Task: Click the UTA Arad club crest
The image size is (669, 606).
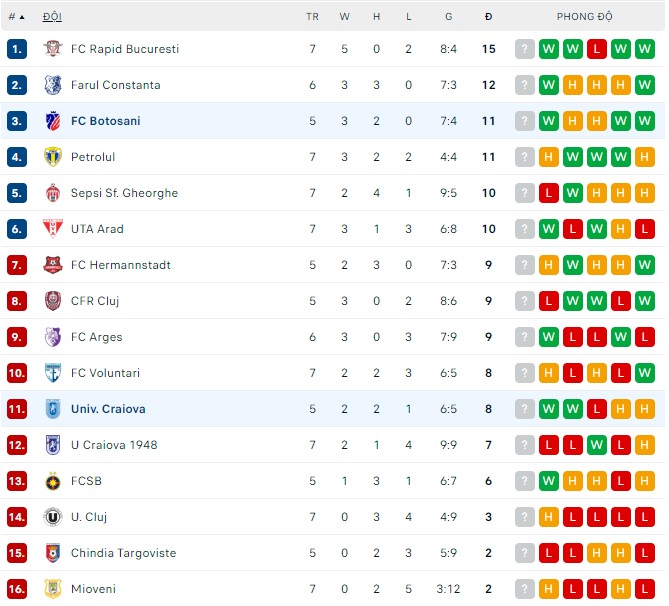Action: [53, 229]
